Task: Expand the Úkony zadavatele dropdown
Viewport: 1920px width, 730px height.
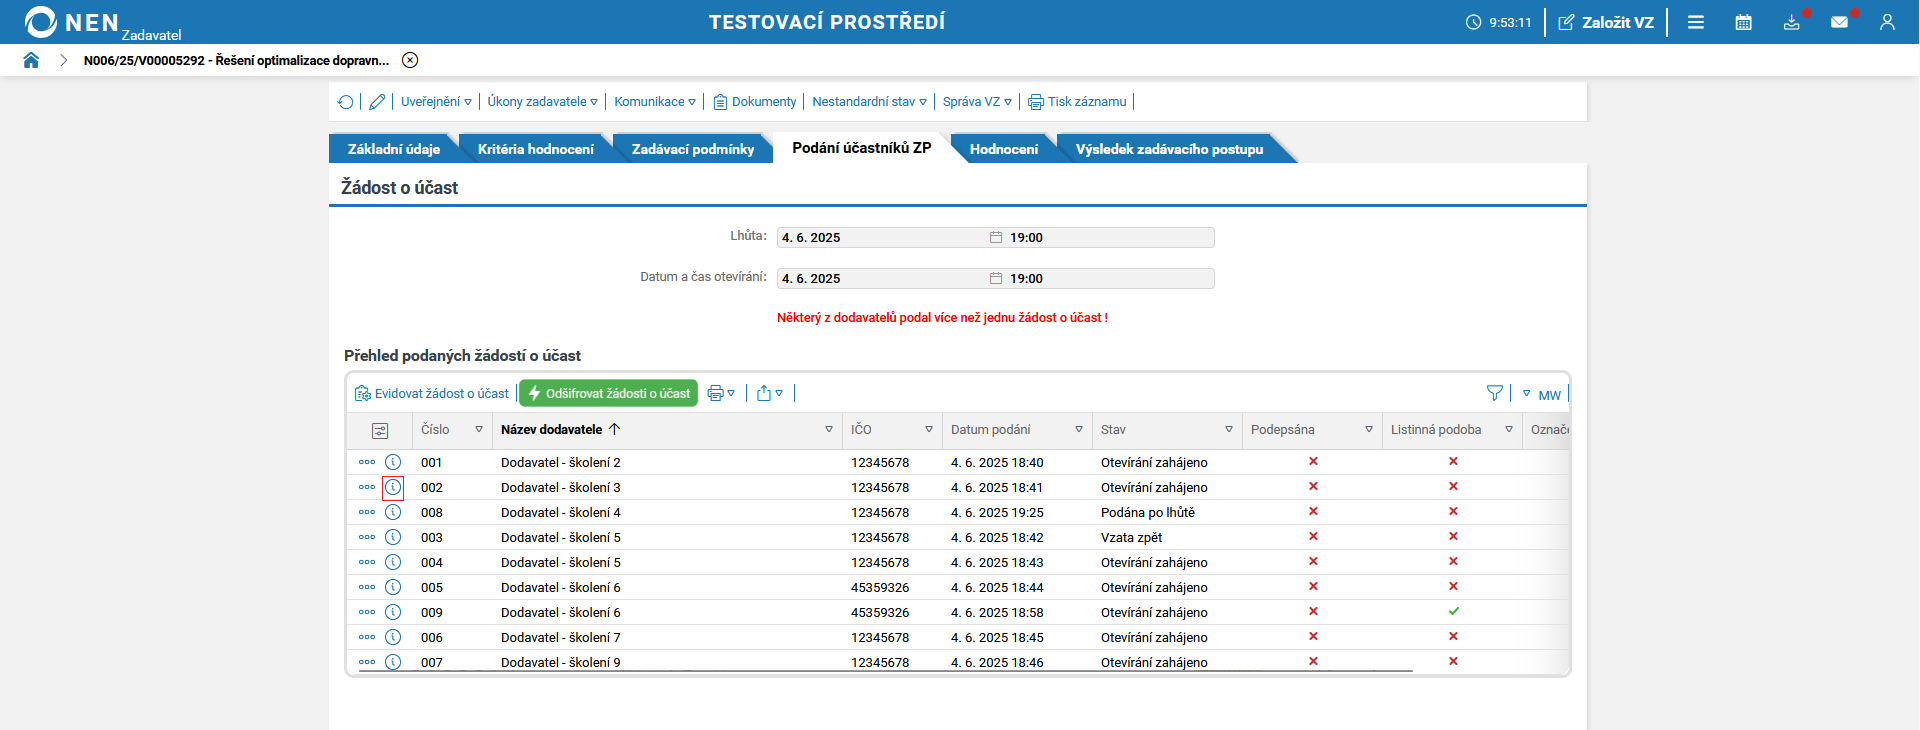Action: click(542, 102)
